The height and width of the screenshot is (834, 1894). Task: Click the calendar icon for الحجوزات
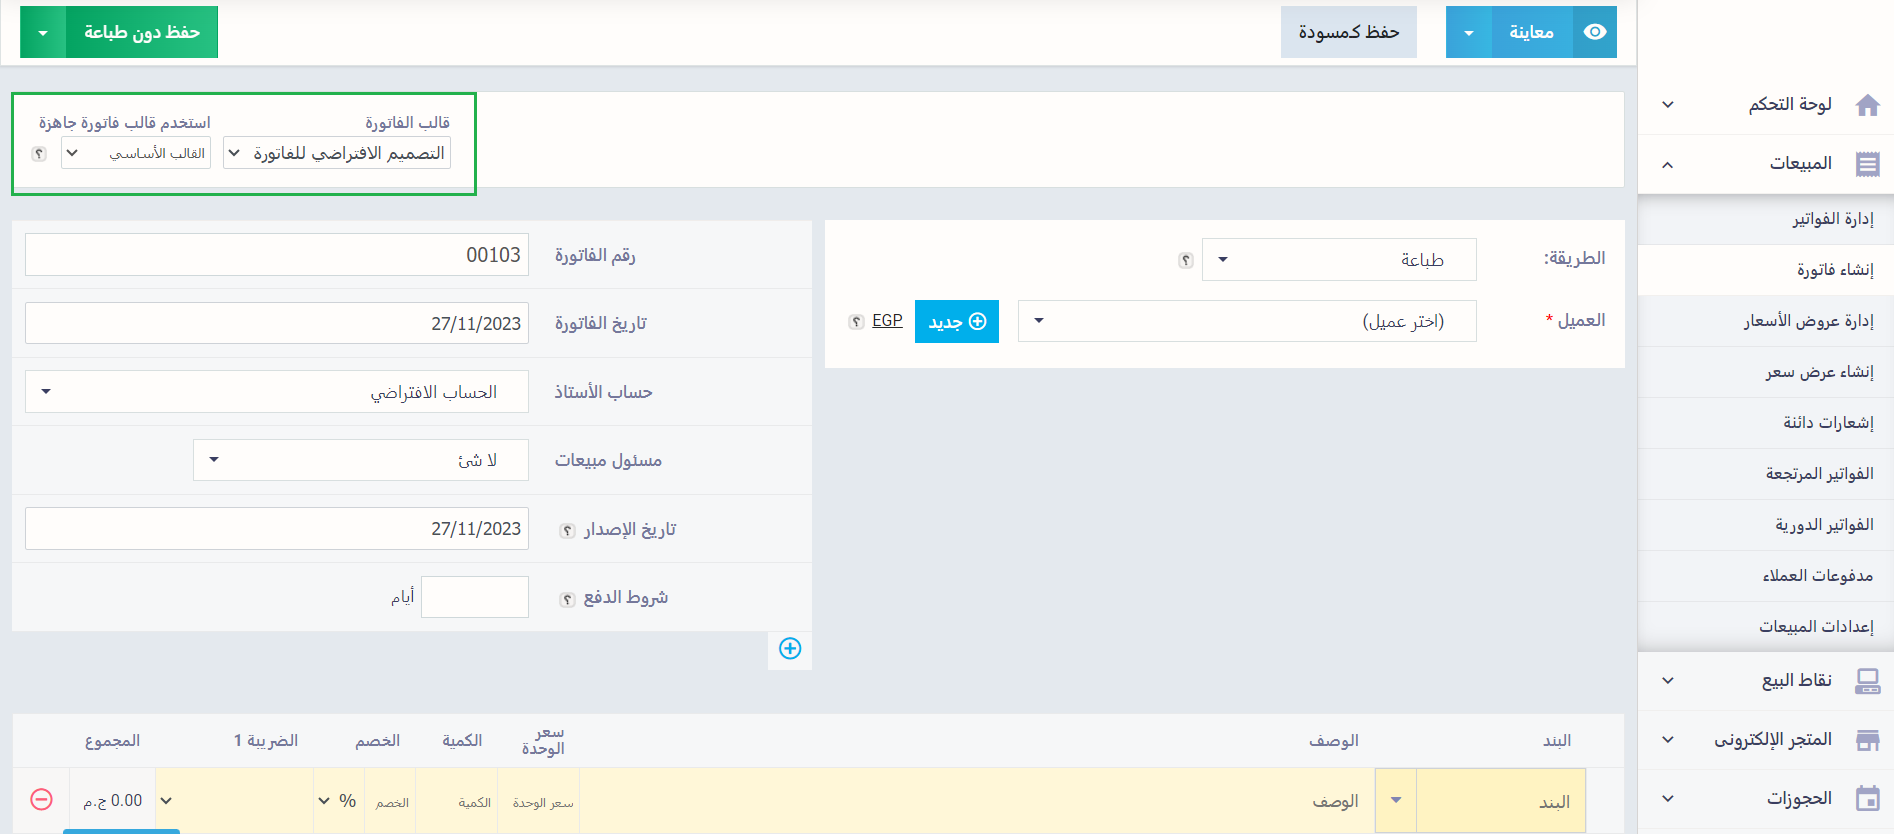(1867, 799)
